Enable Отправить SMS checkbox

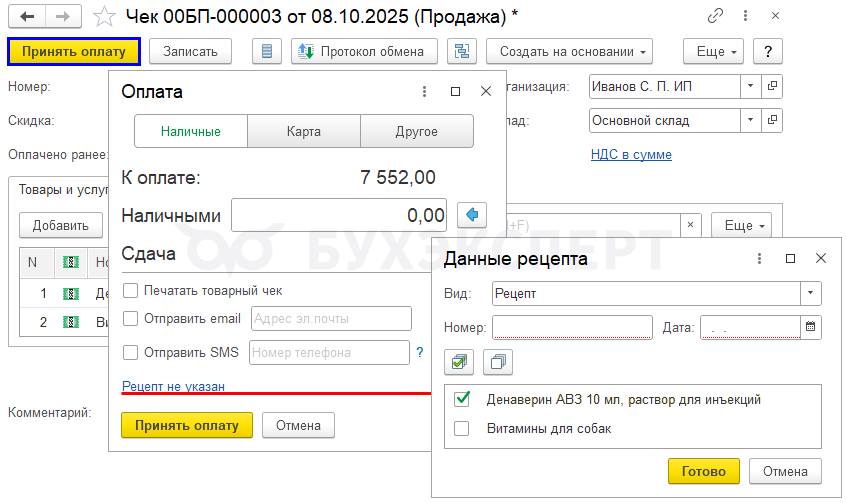pyautogui.click(x=131, y=353)
